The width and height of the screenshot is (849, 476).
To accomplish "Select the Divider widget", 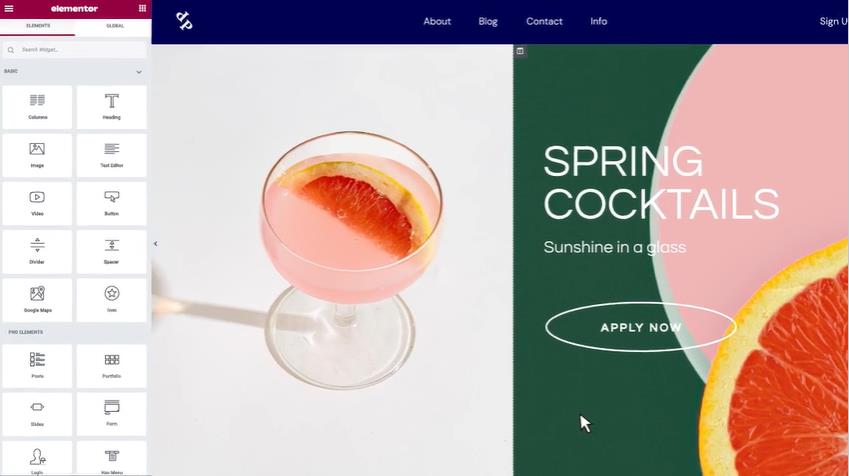I will [37, 252].
